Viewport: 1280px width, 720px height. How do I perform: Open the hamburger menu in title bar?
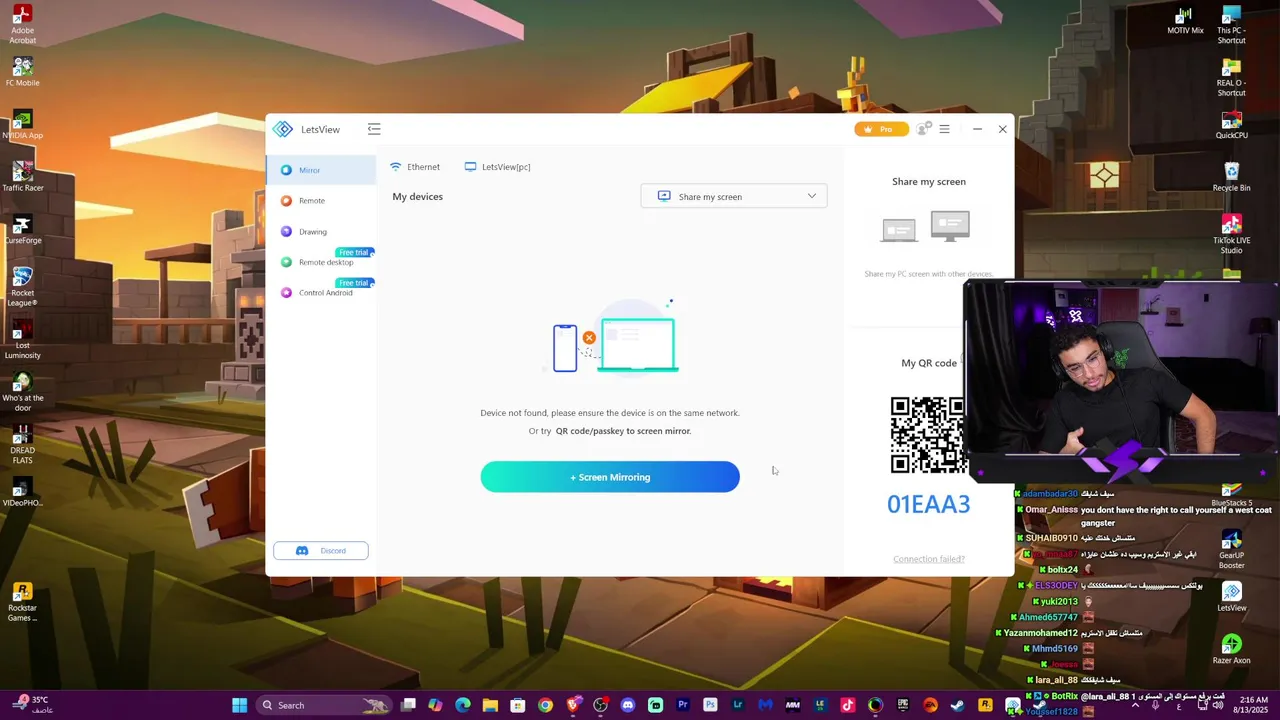(x=944, y=129)
